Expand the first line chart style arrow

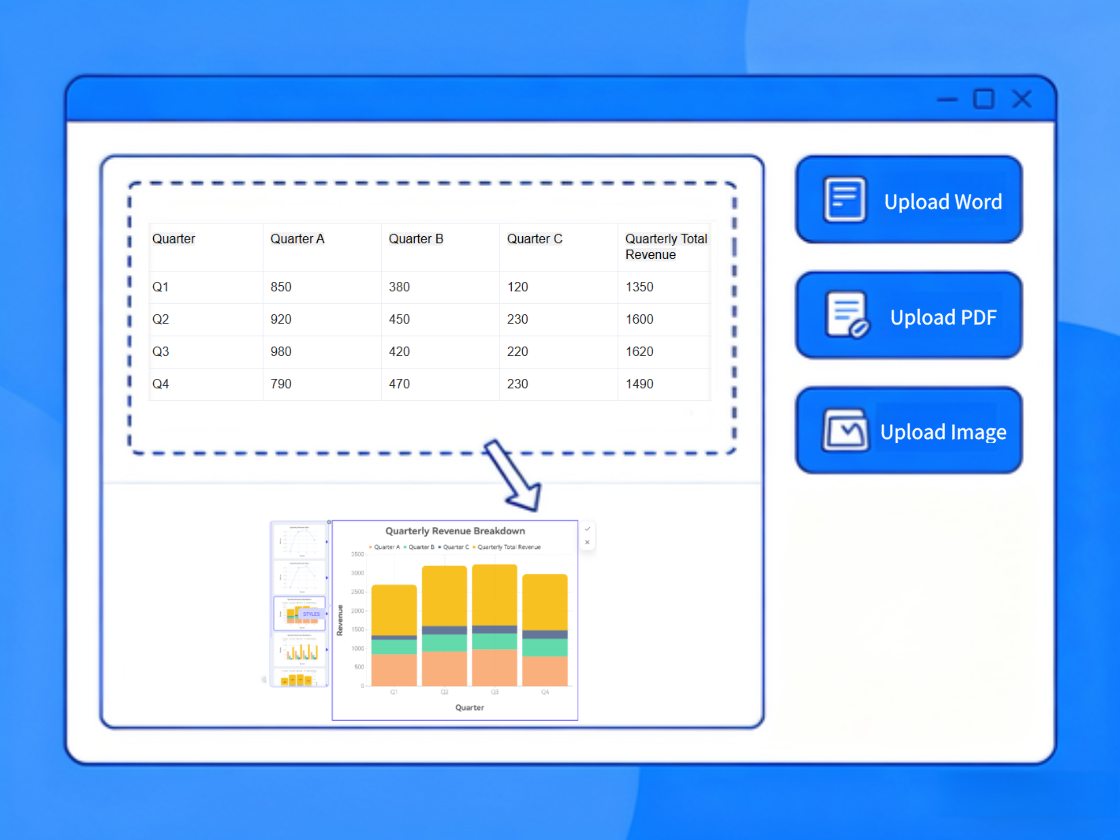(327, 541)
